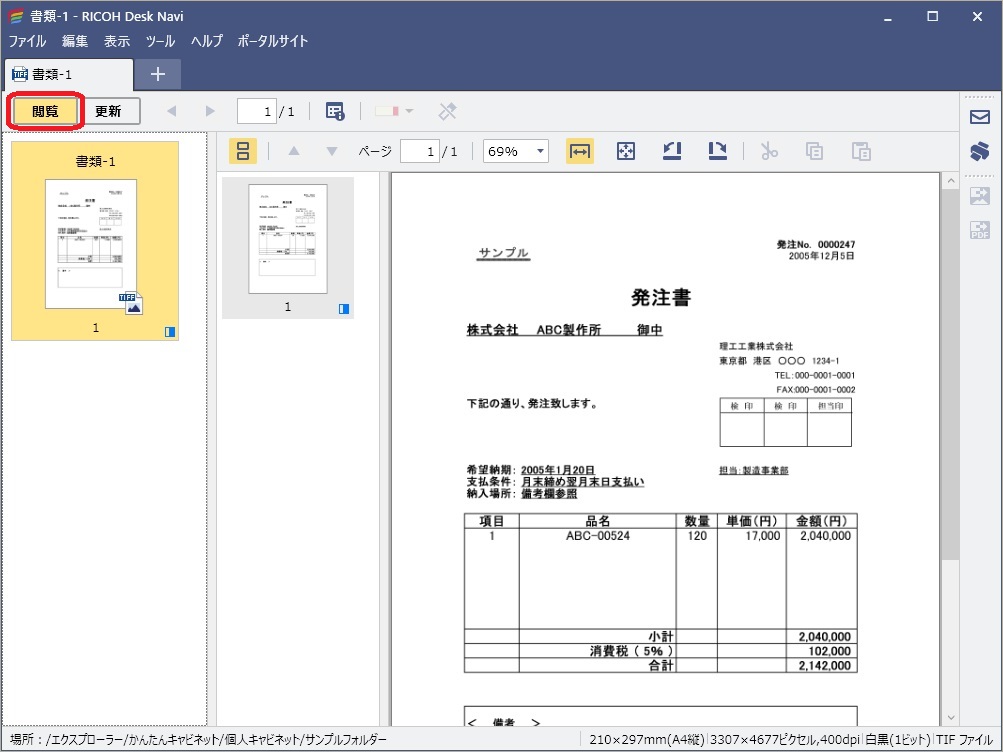1003x752 pixels.
Task: Select the highlight color swatch
Action: coord(387,111)
